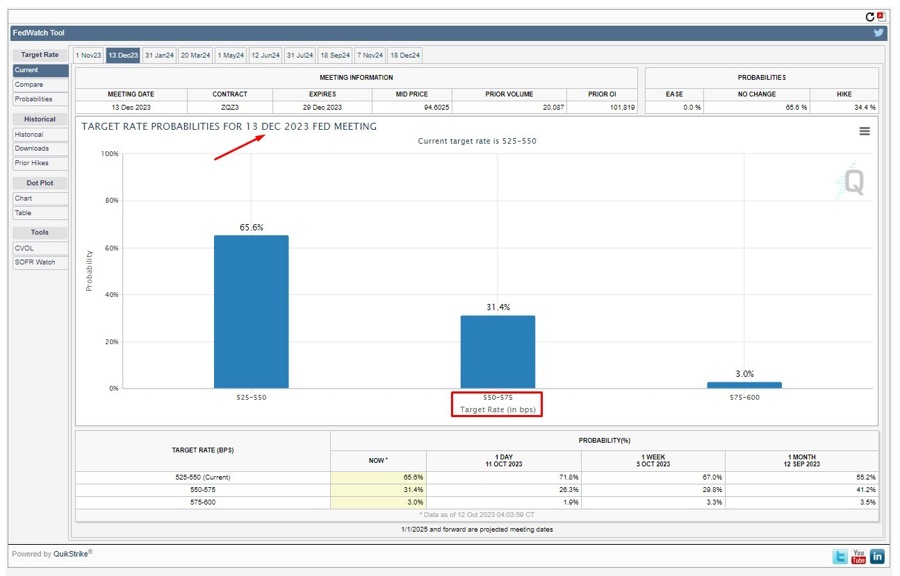The height and width of the screenshot is (576, 900).
Task: Open the Twitter bird icon in header
Action: coord(878,33)
